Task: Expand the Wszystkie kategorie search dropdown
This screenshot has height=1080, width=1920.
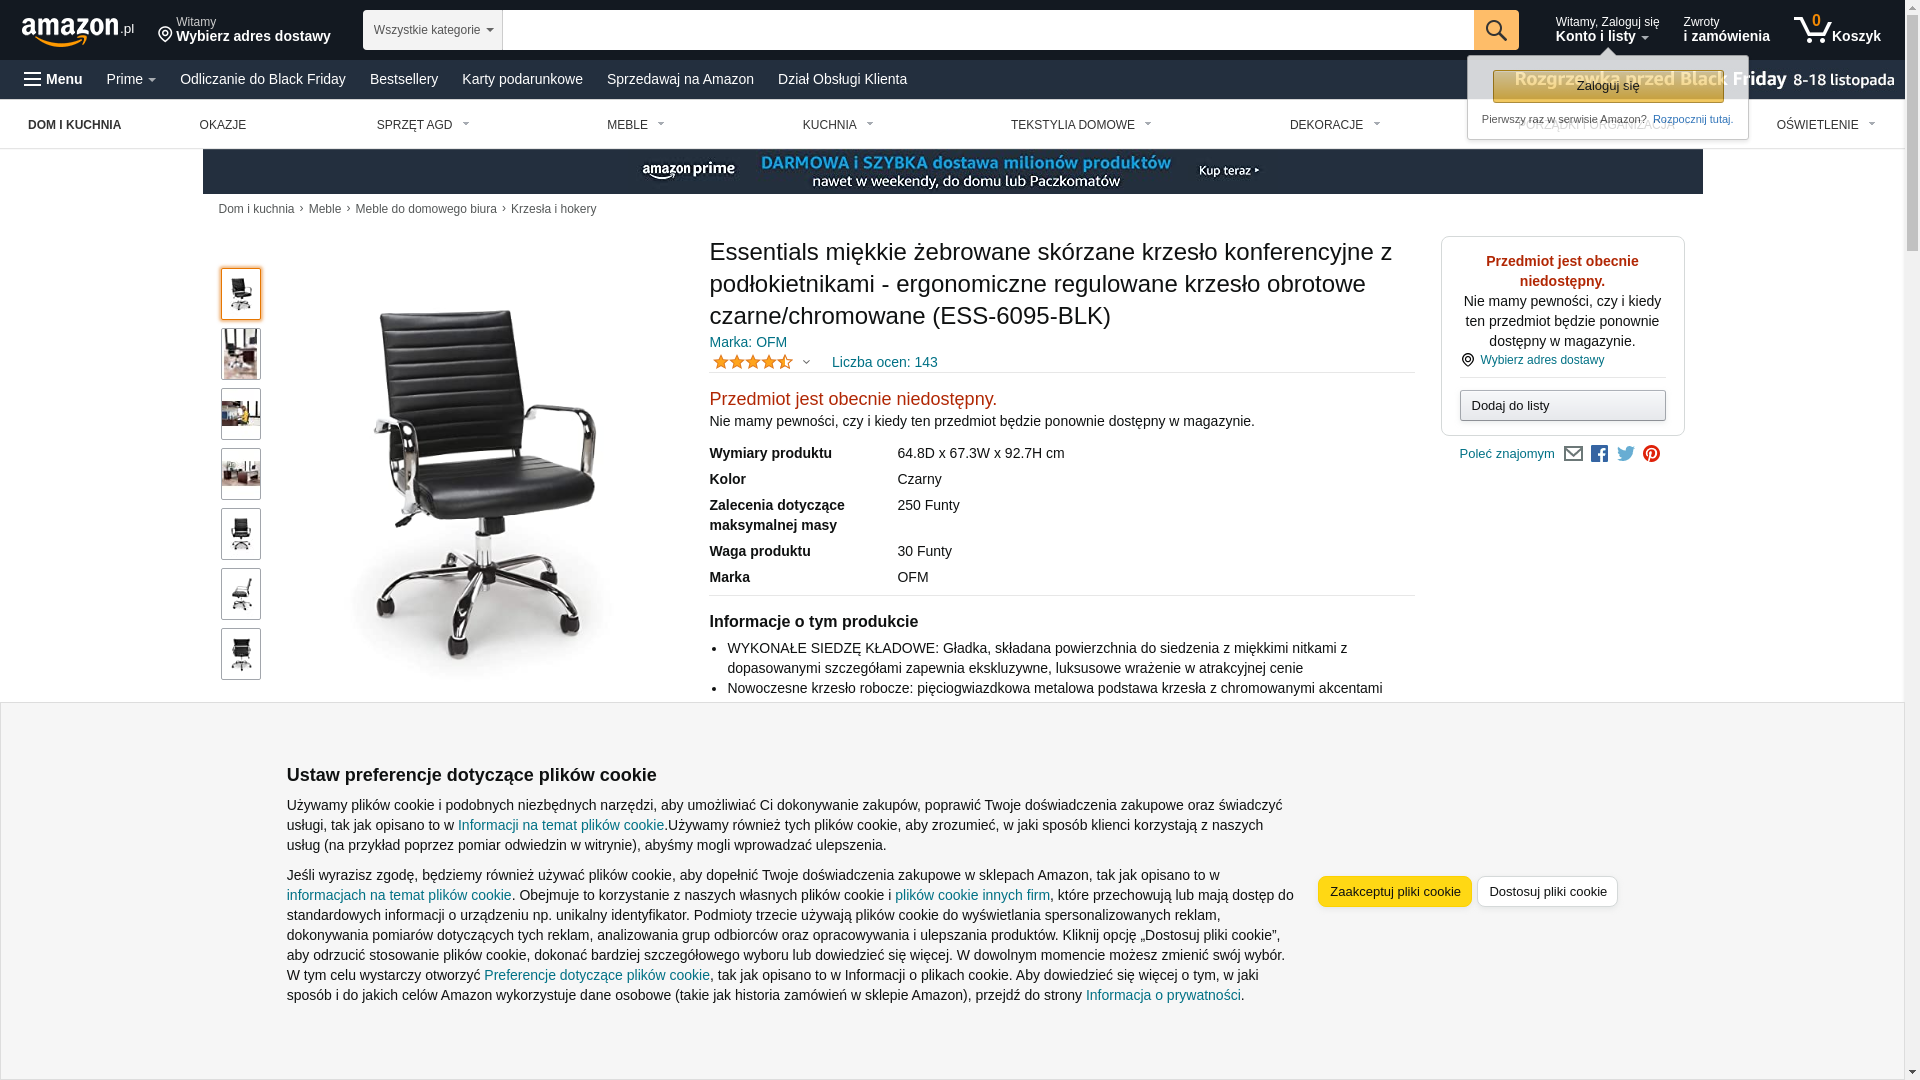Action: pyautogui.click(x=433, y=30)
